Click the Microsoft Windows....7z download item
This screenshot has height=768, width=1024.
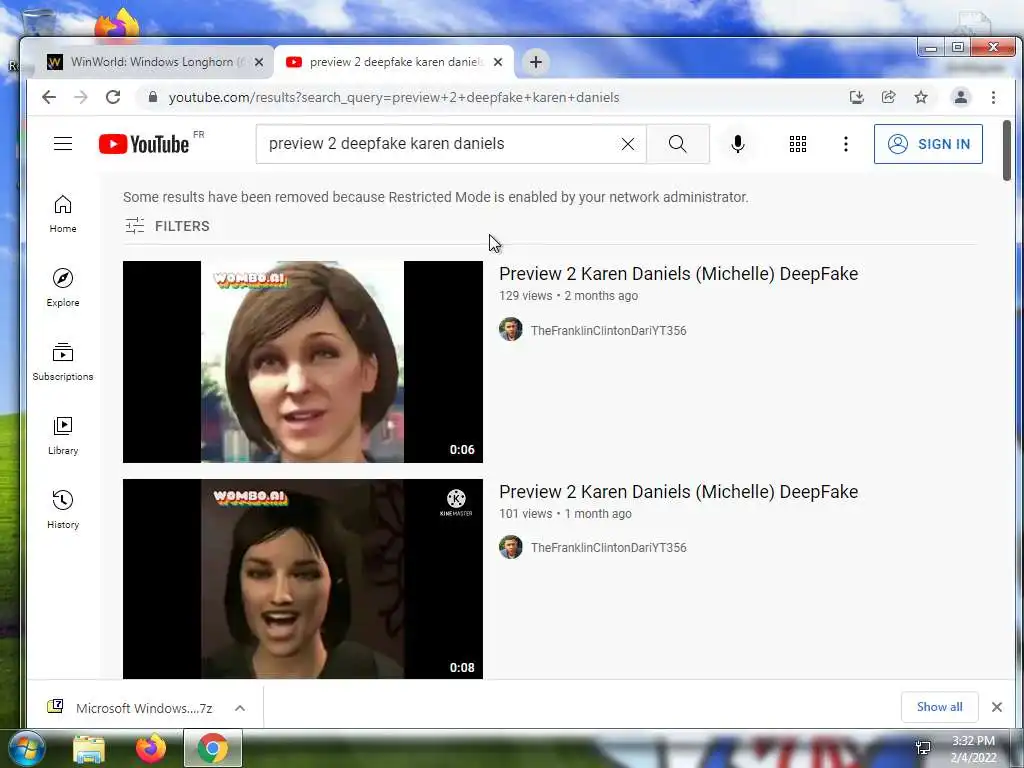click(x=130, y=708)
